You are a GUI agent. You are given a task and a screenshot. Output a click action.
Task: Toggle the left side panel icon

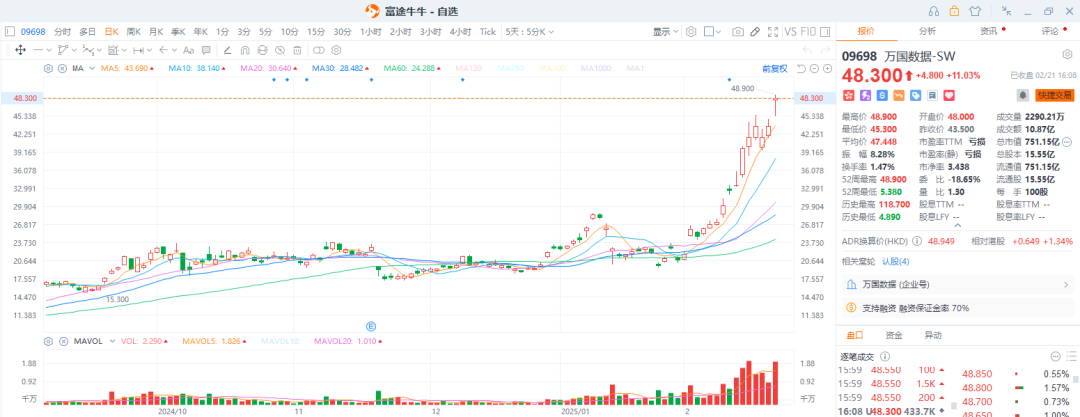point(10,32)
